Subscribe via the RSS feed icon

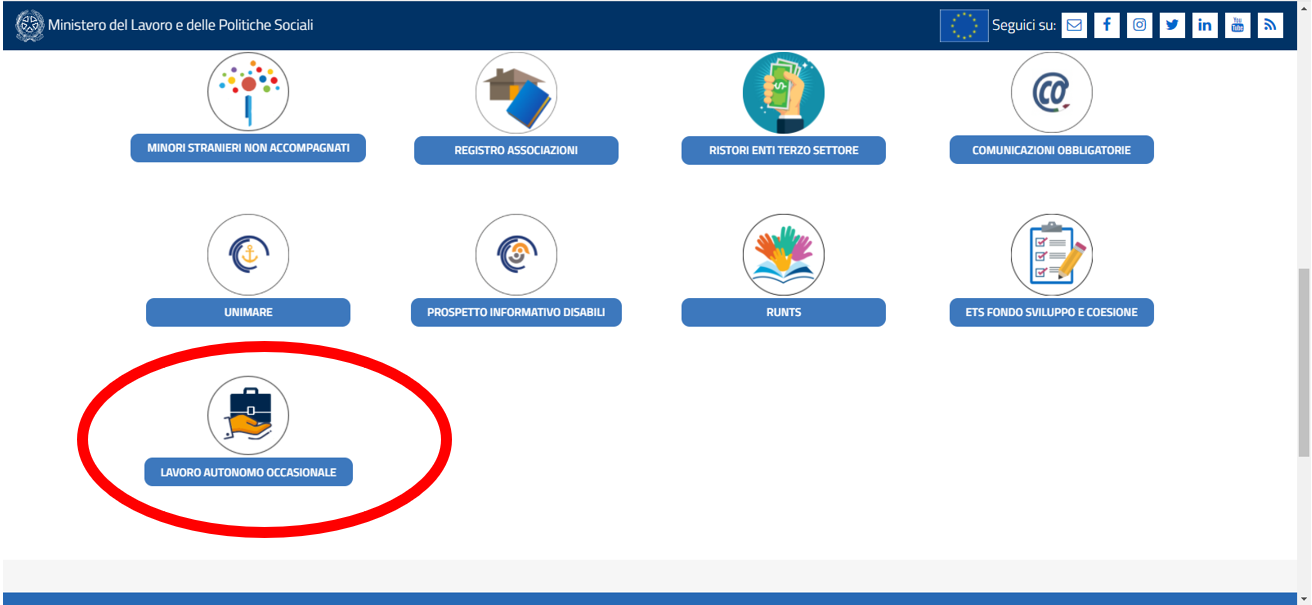[x=1270, y=25]
